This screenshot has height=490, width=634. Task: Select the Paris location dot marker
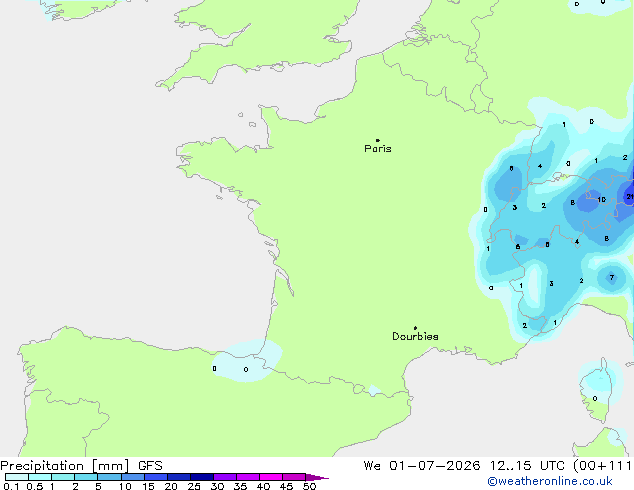pyautogui.click(x=378, y=140)
